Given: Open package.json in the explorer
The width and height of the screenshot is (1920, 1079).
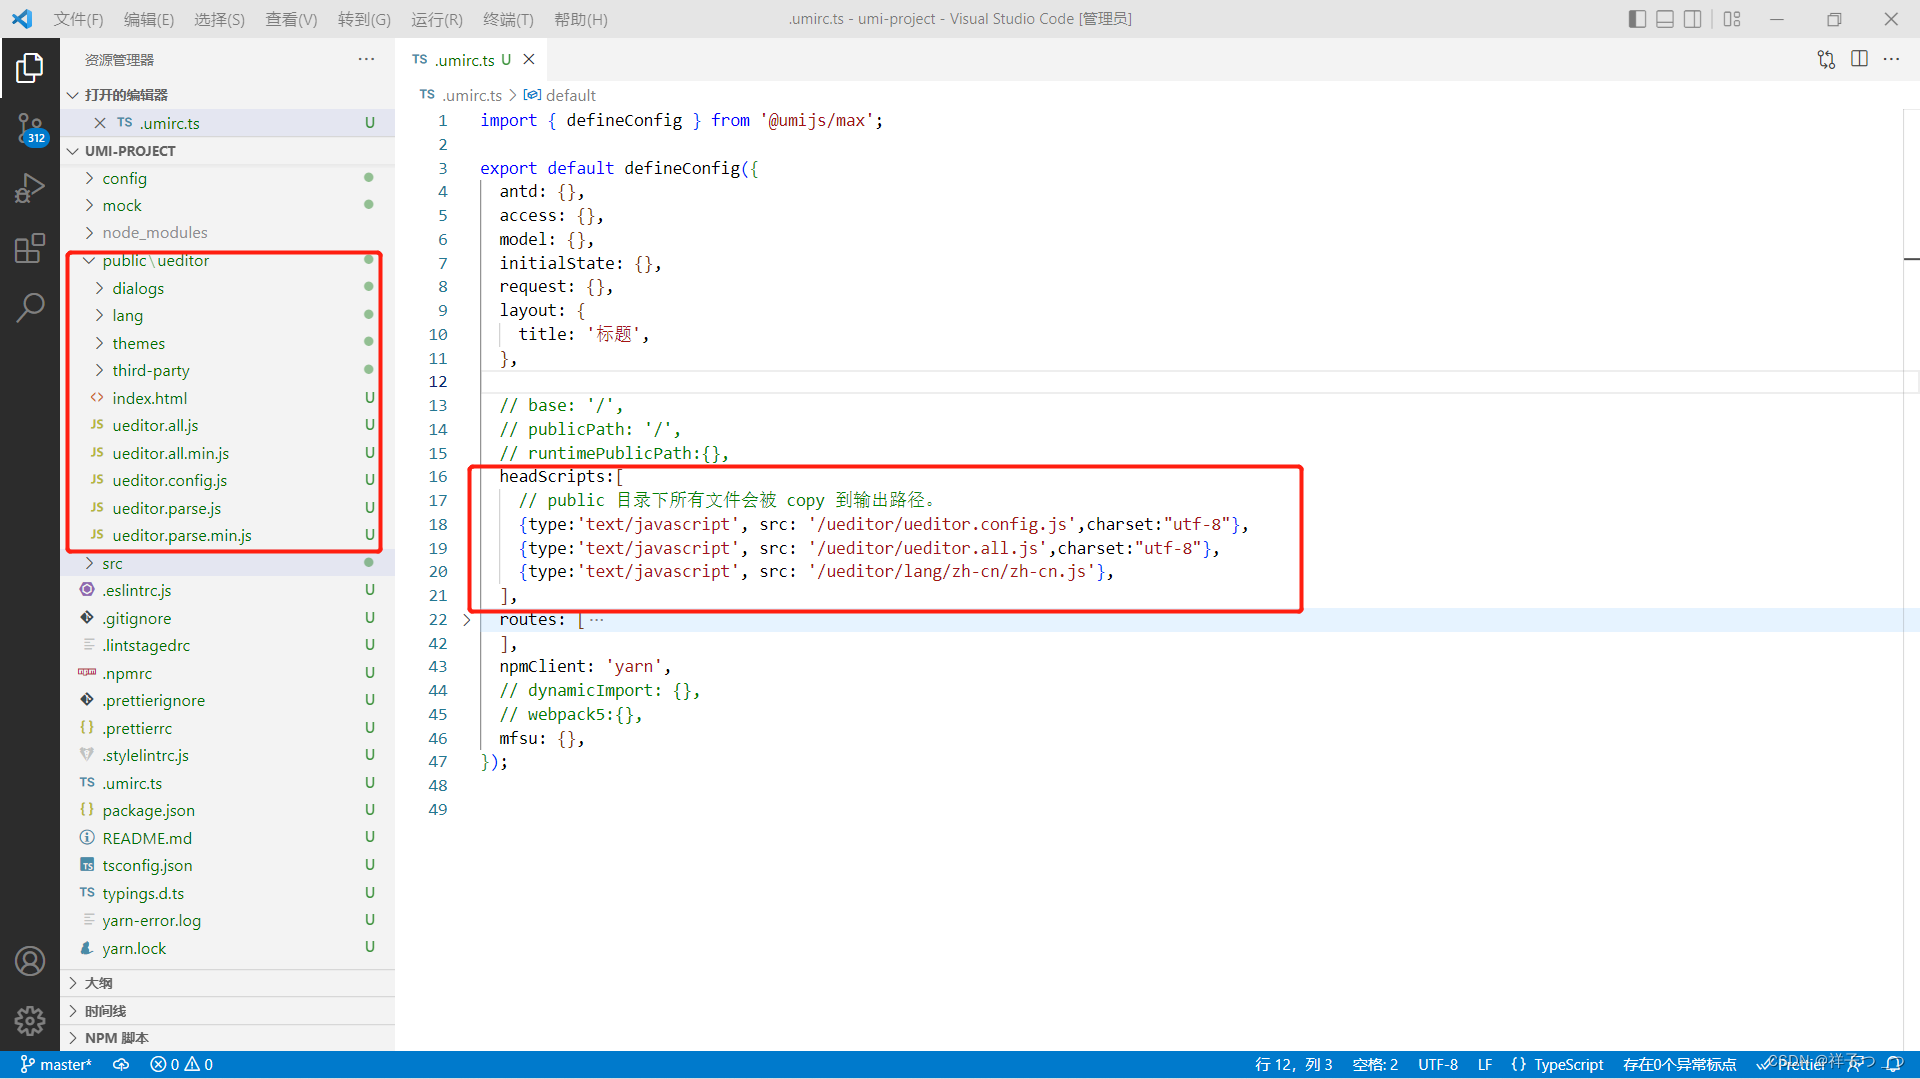Looking at the screenshot, I should [228, 810].
